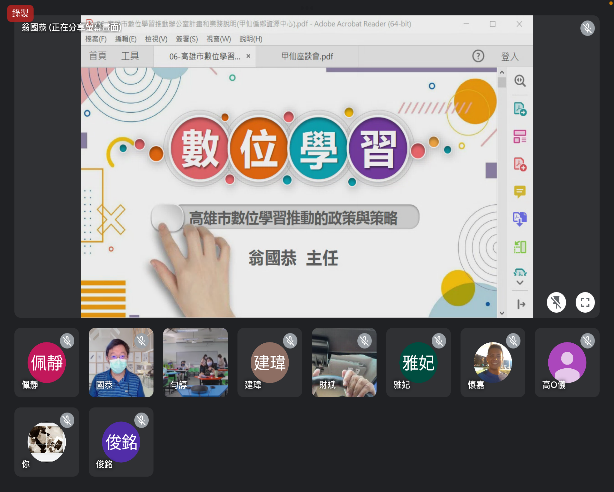The height and width of the screenshot is (492, 614).
Task: Open the 簽署(S) menu in Acrobat
Action: [187, 39]
